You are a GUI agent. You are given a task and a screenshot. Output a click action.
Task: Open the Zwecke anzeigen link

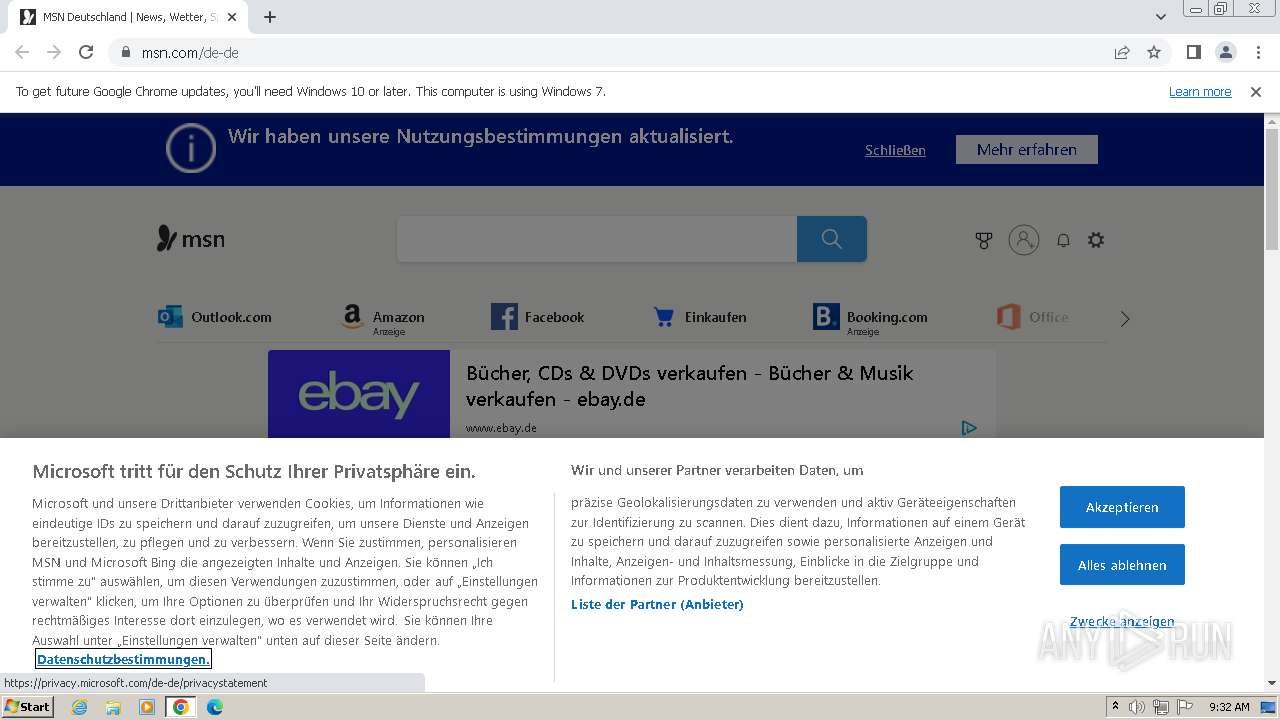point(1122,621)
